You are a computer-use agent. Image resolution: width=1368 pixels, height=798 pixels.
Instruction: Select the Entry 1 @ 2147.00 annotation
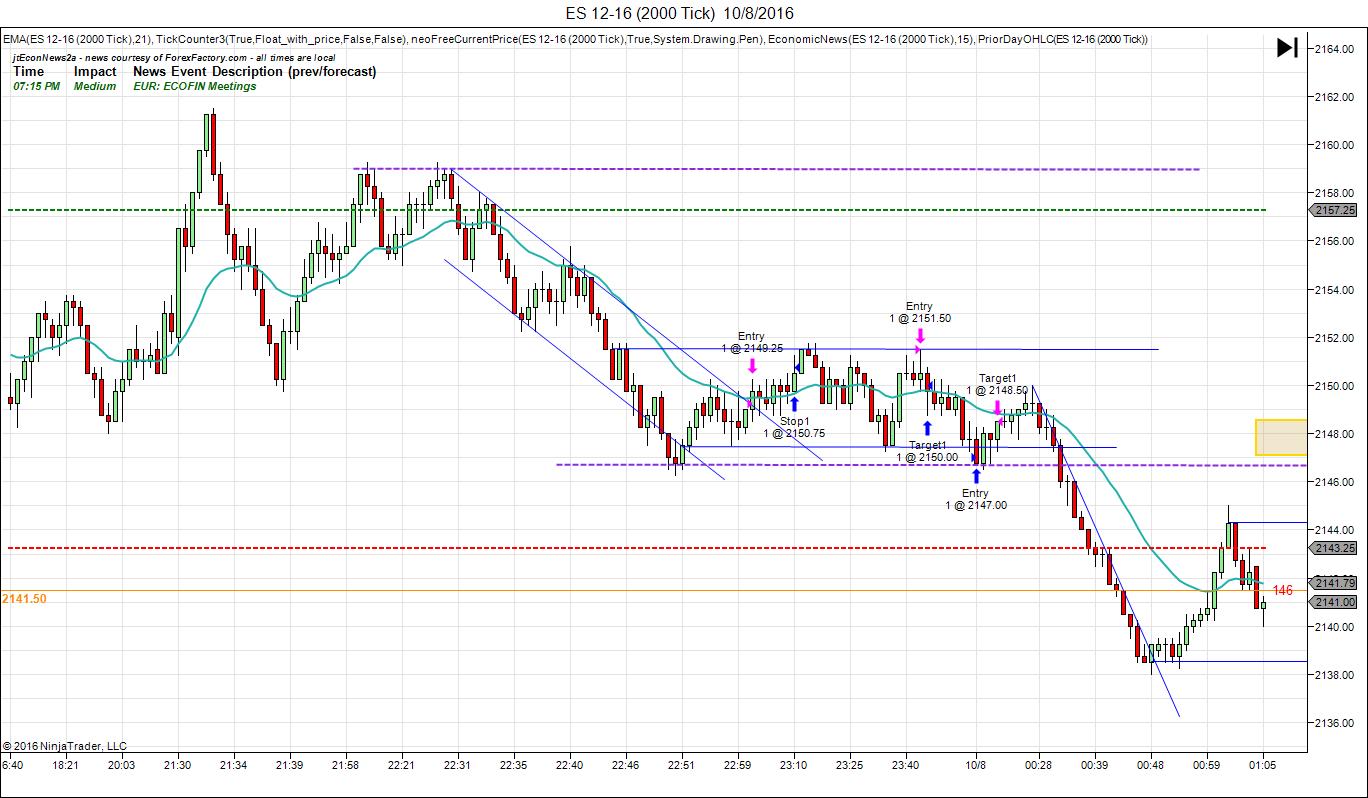(976, 499)
